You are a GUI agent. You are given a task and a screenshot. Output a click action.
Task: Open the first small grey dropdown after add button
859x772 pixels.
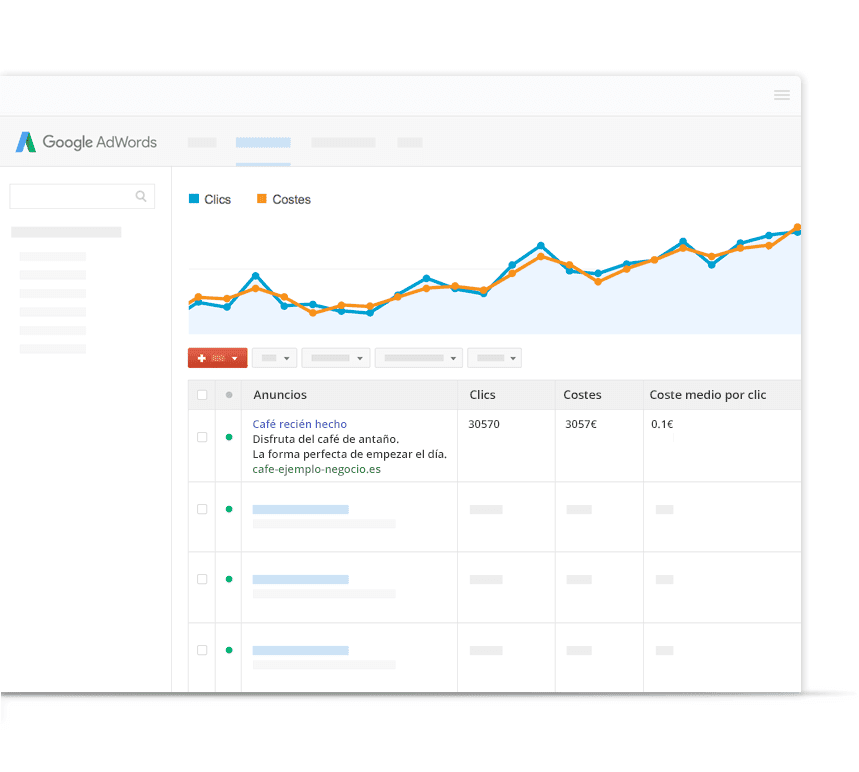(274, 358)
